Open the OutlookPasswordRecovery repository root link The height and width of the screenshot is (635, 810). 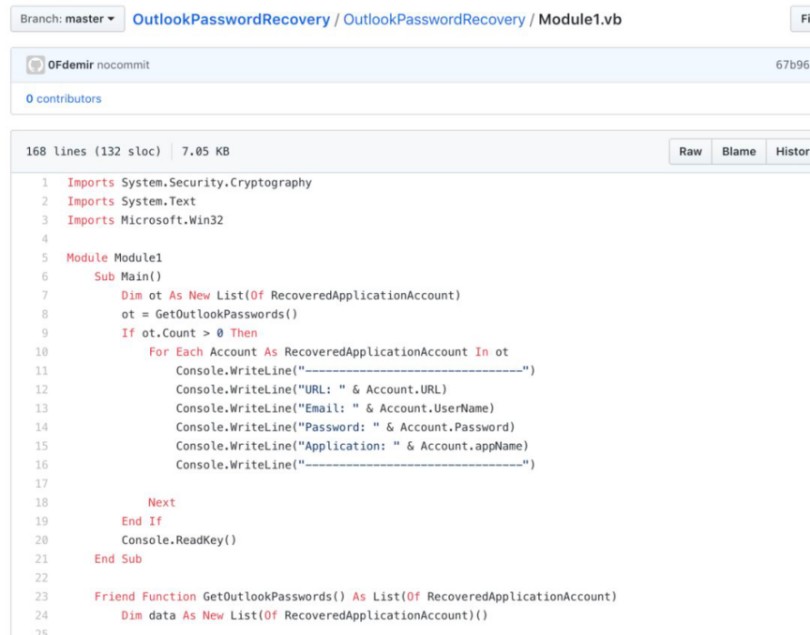pos(231,20)
